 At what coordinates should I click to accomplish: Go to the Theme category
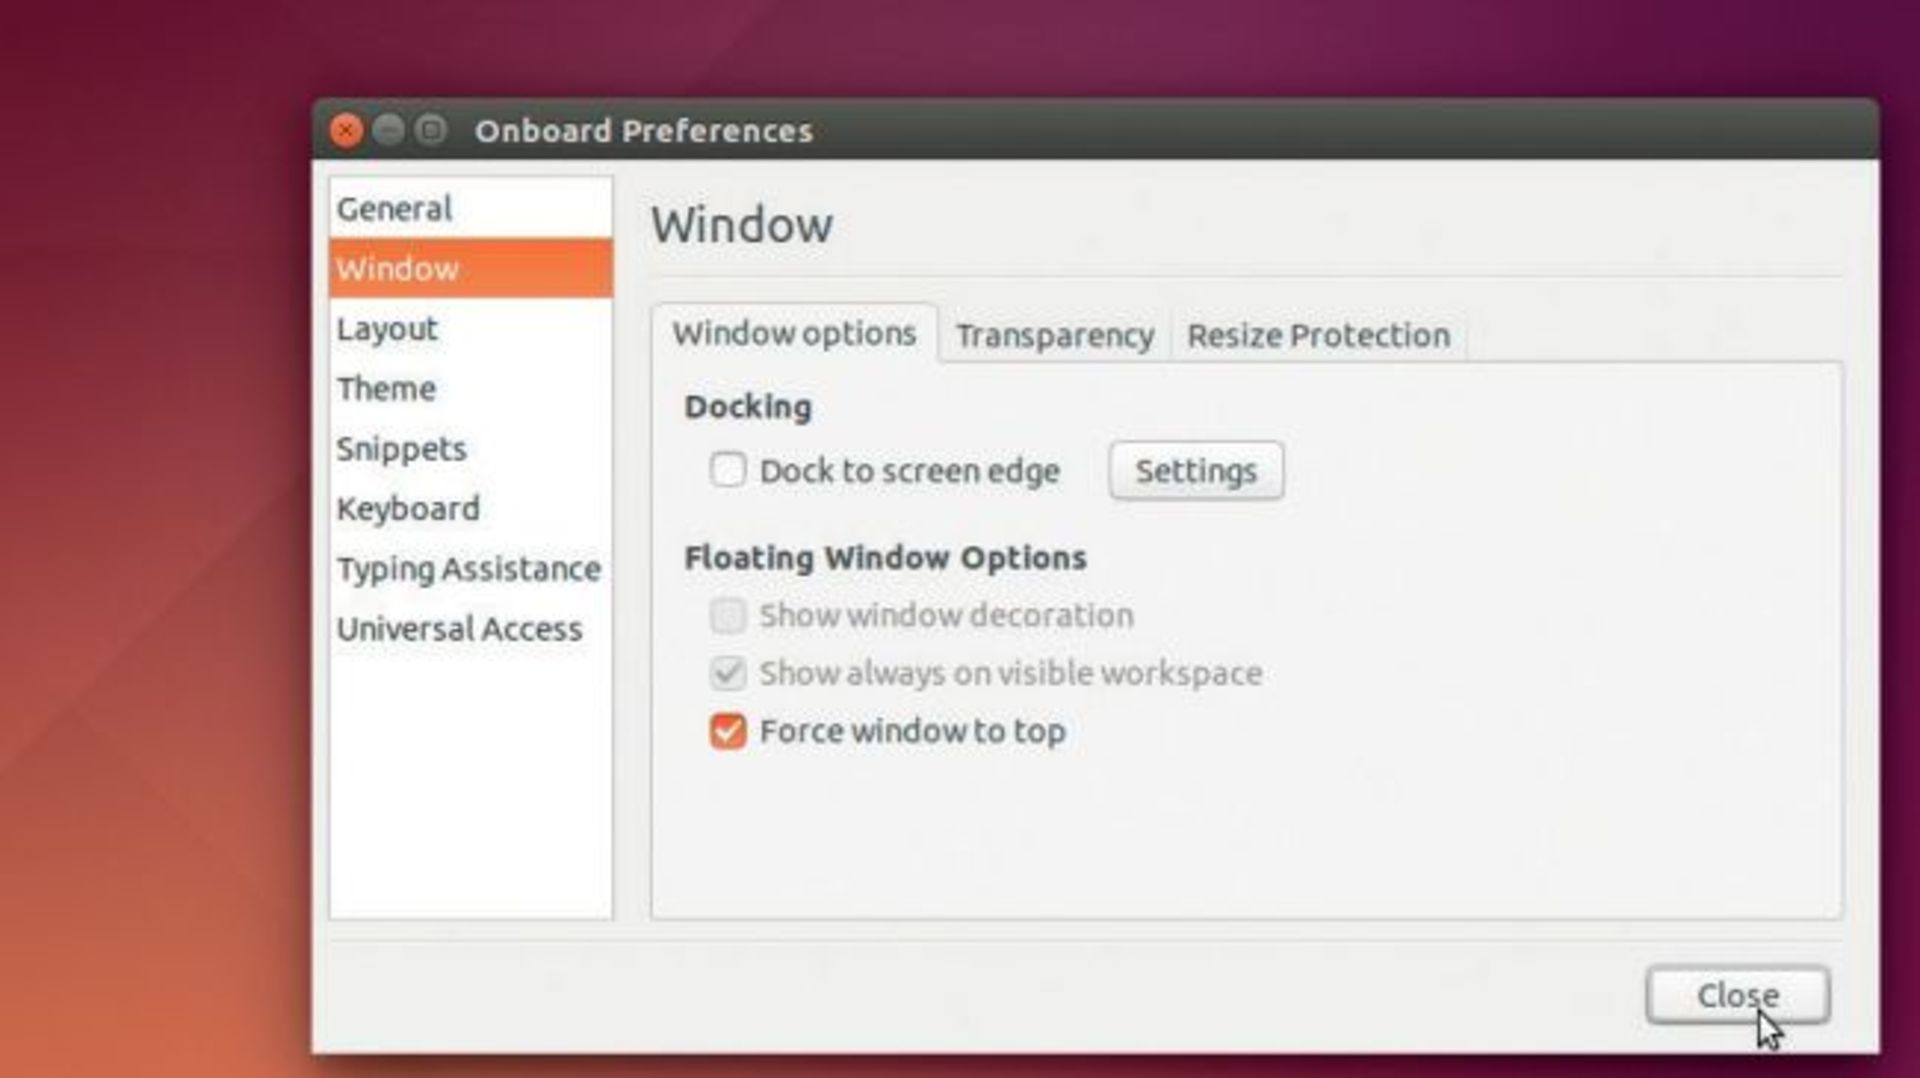(471, 388)
